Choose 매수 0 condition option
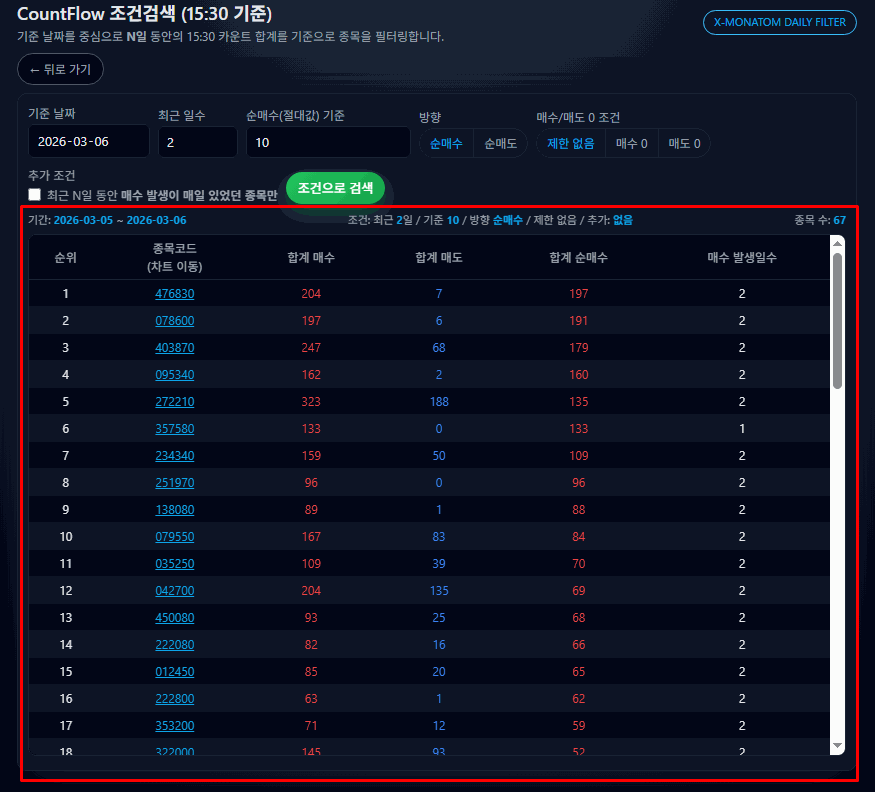875x792 pixels. 631,143
